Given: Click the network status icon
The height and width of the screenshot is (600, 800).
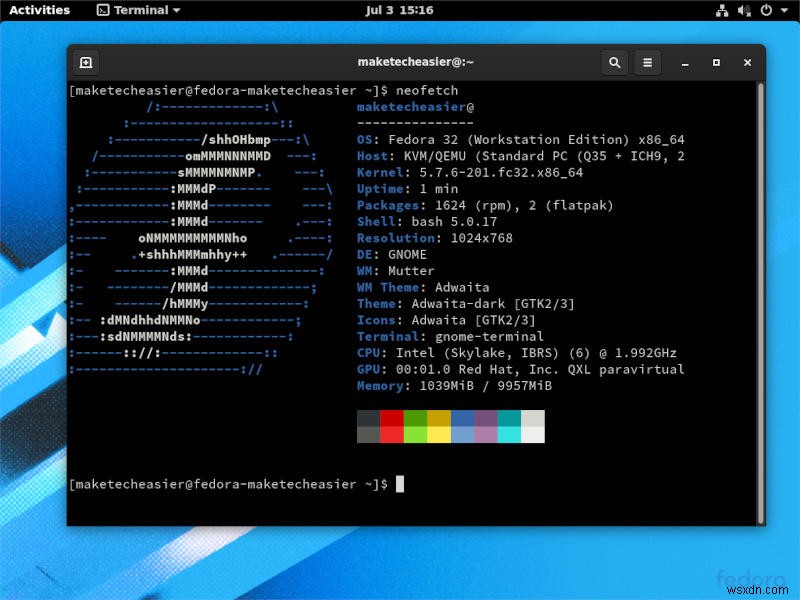Looking at the screenshot, I should (x=721, y=10).
